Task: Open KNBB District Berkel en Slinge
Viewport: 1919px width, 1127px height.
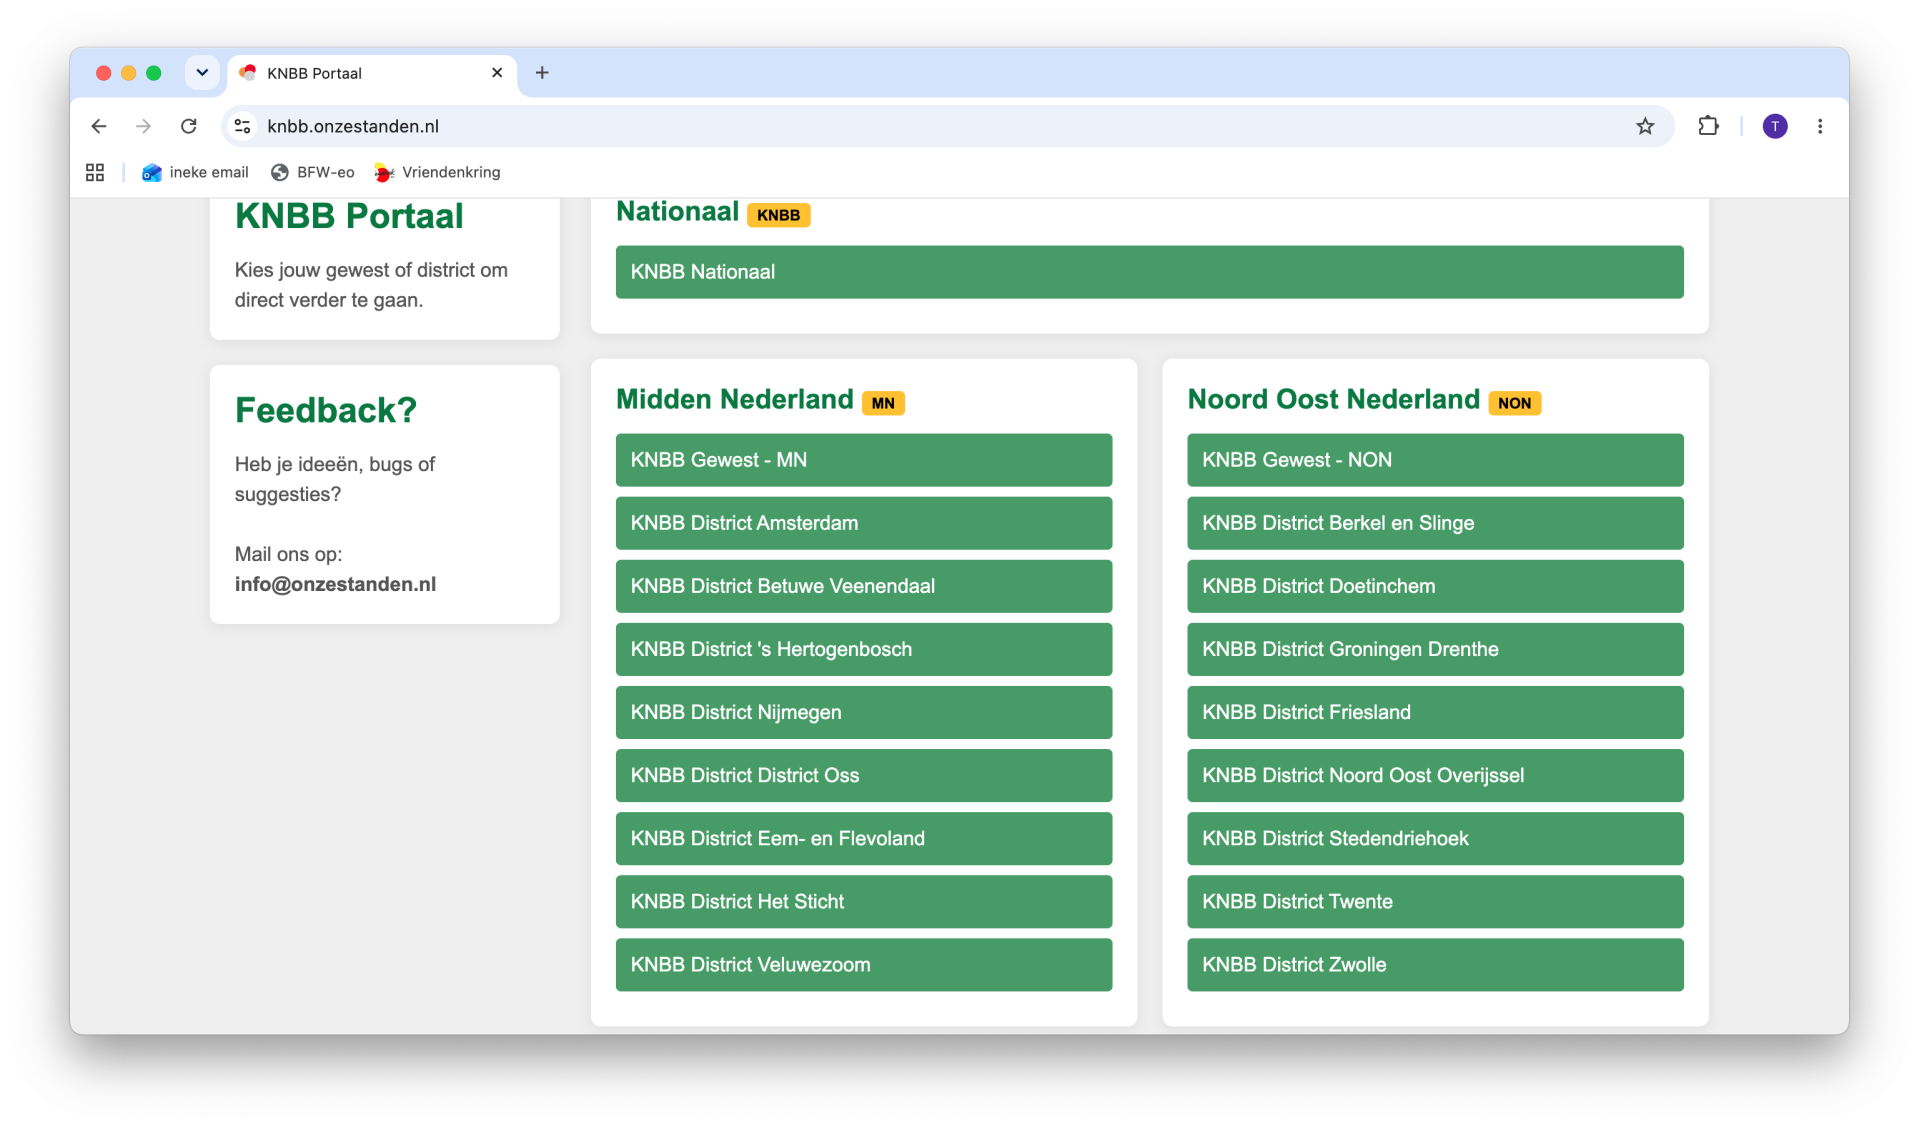Action: pyautogui.click(x=1435, y=523)
